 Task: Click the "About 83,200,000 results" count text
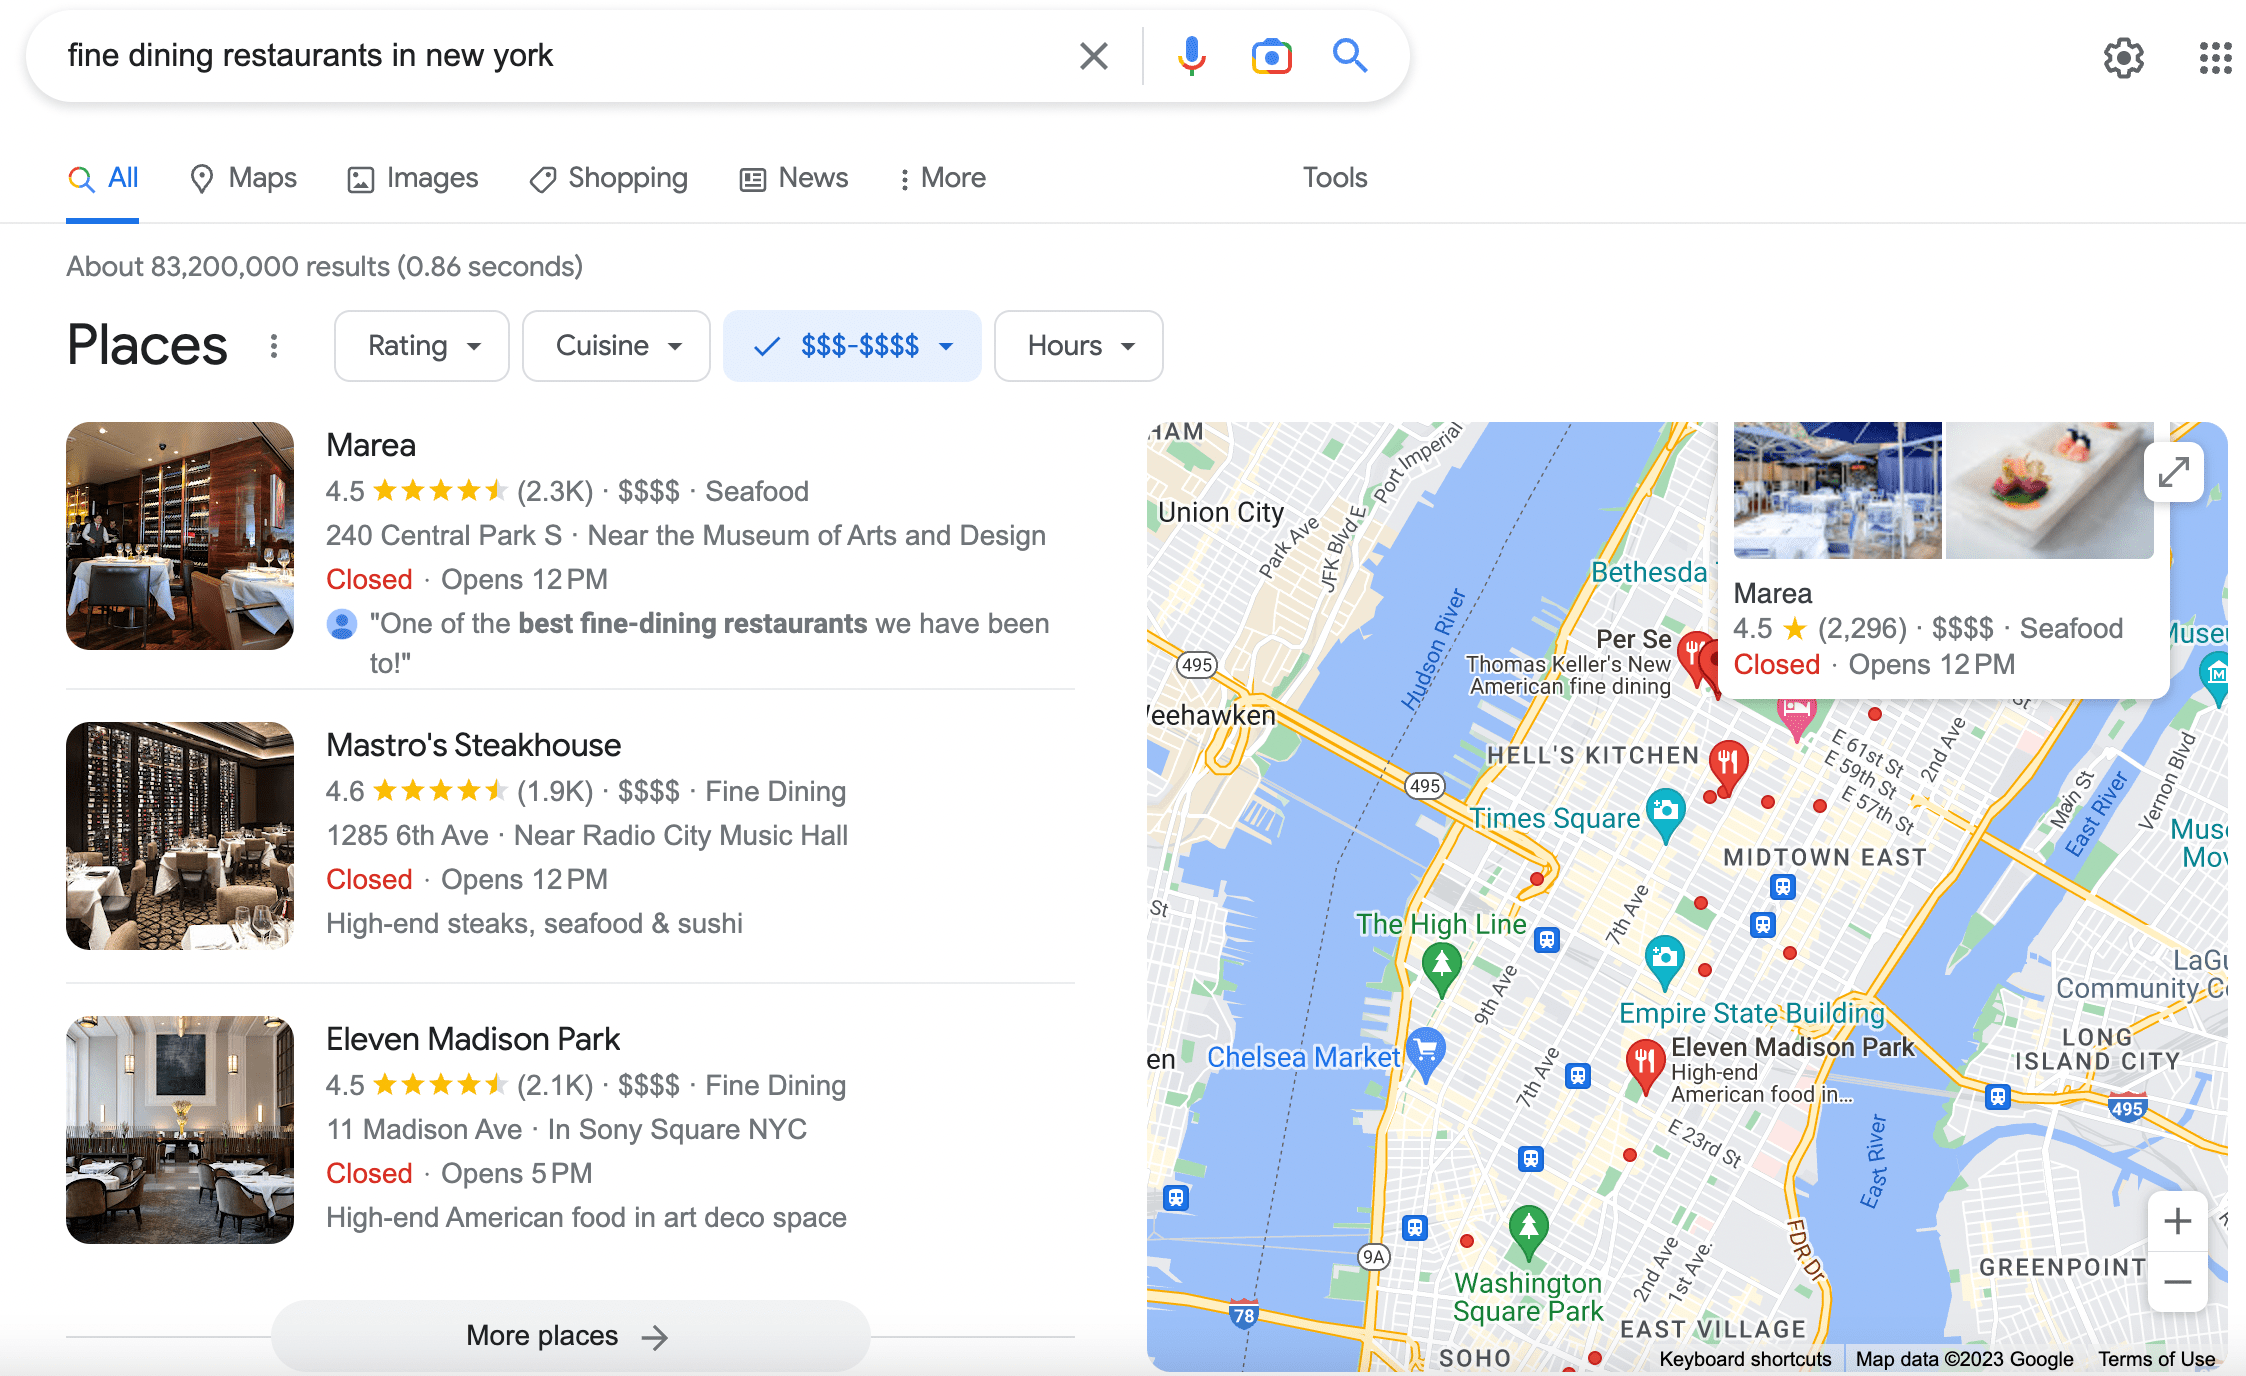pyautogui.click(x=227, y=267)
